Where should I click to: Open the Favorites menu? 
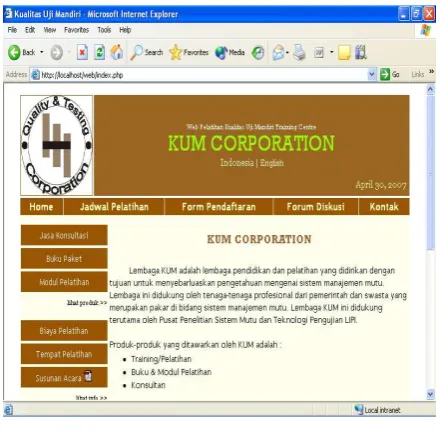(x=77, y=30)
